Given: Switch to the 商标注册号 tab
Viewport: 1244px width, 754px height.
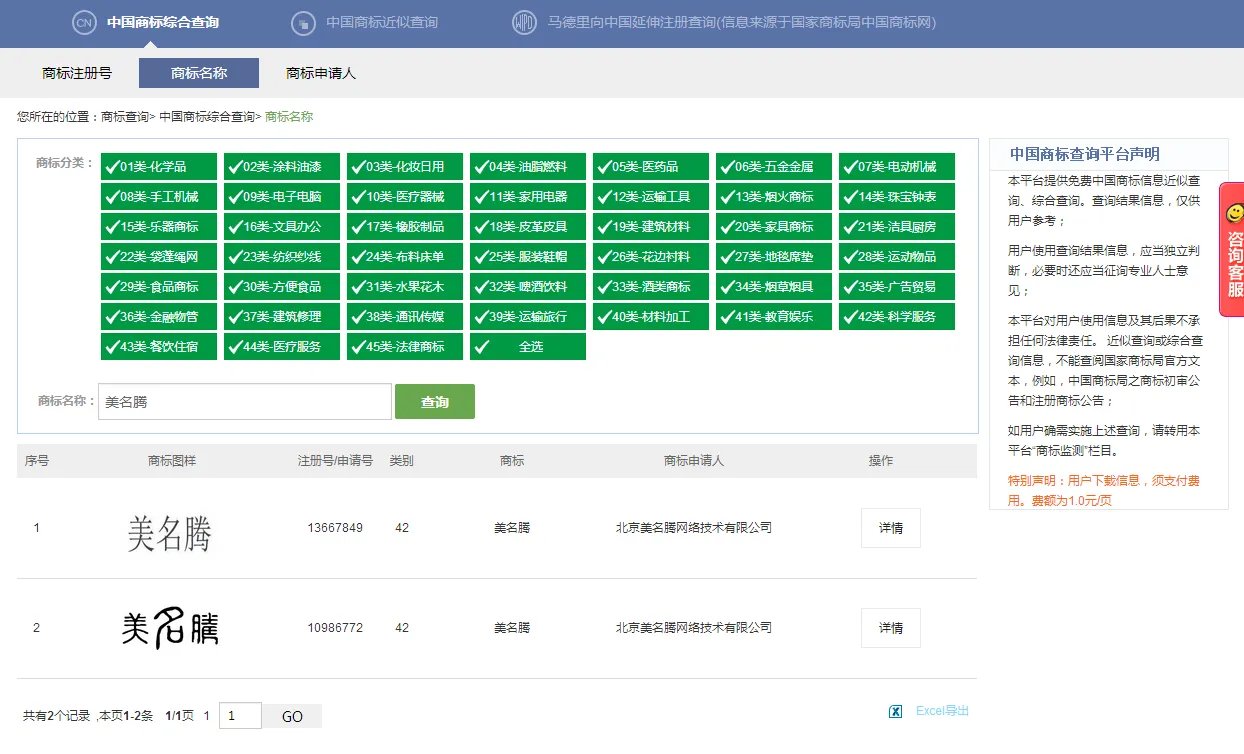Looking at the screenshot, I should point(77,72).
